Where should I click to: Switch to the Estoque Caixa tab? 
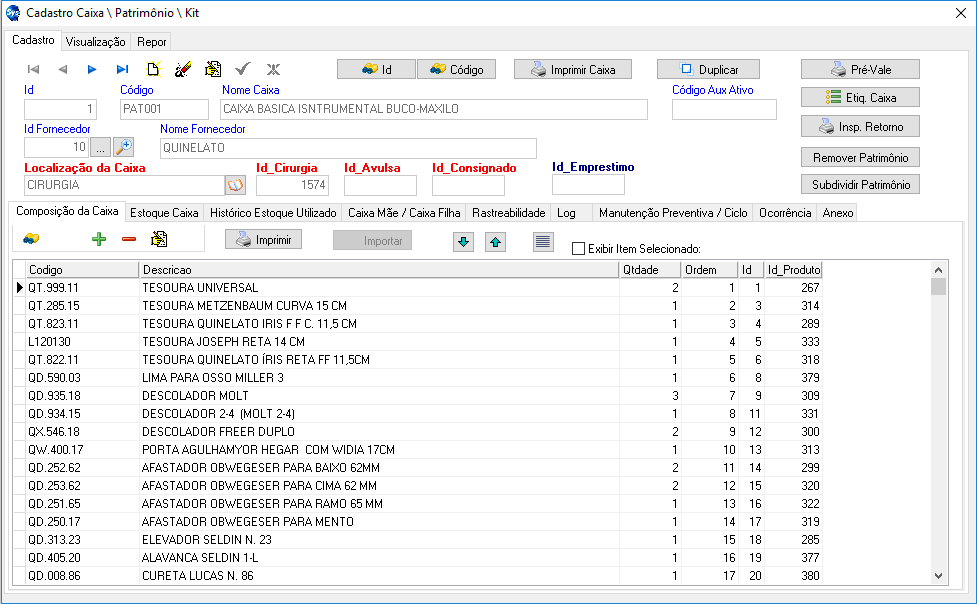(164, 213)
